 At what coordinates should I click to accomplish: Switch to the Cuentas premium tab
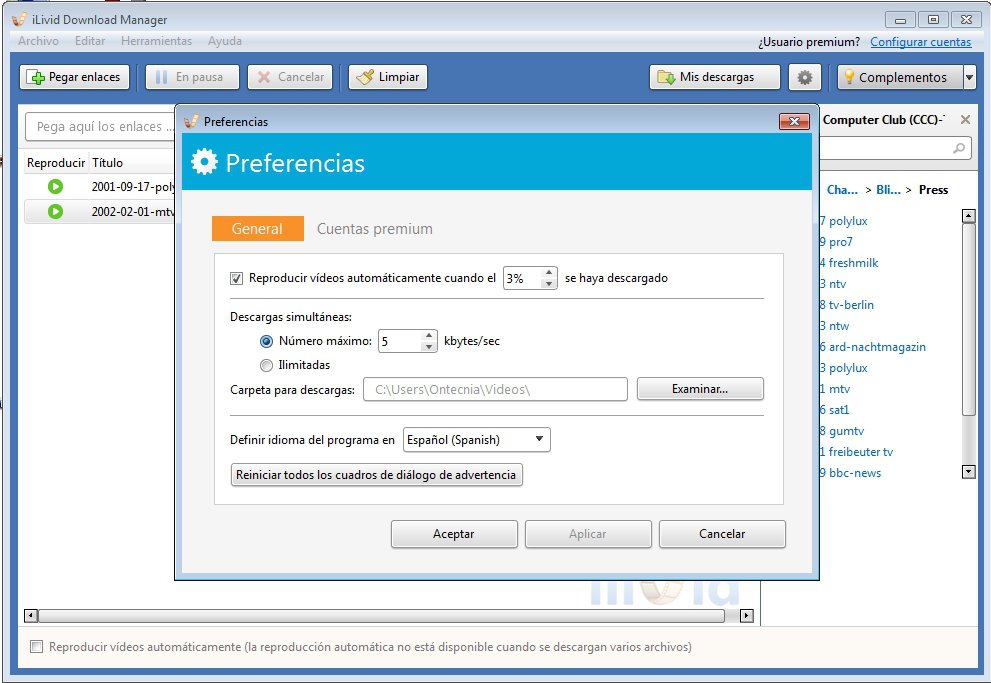tap(375, 229)
